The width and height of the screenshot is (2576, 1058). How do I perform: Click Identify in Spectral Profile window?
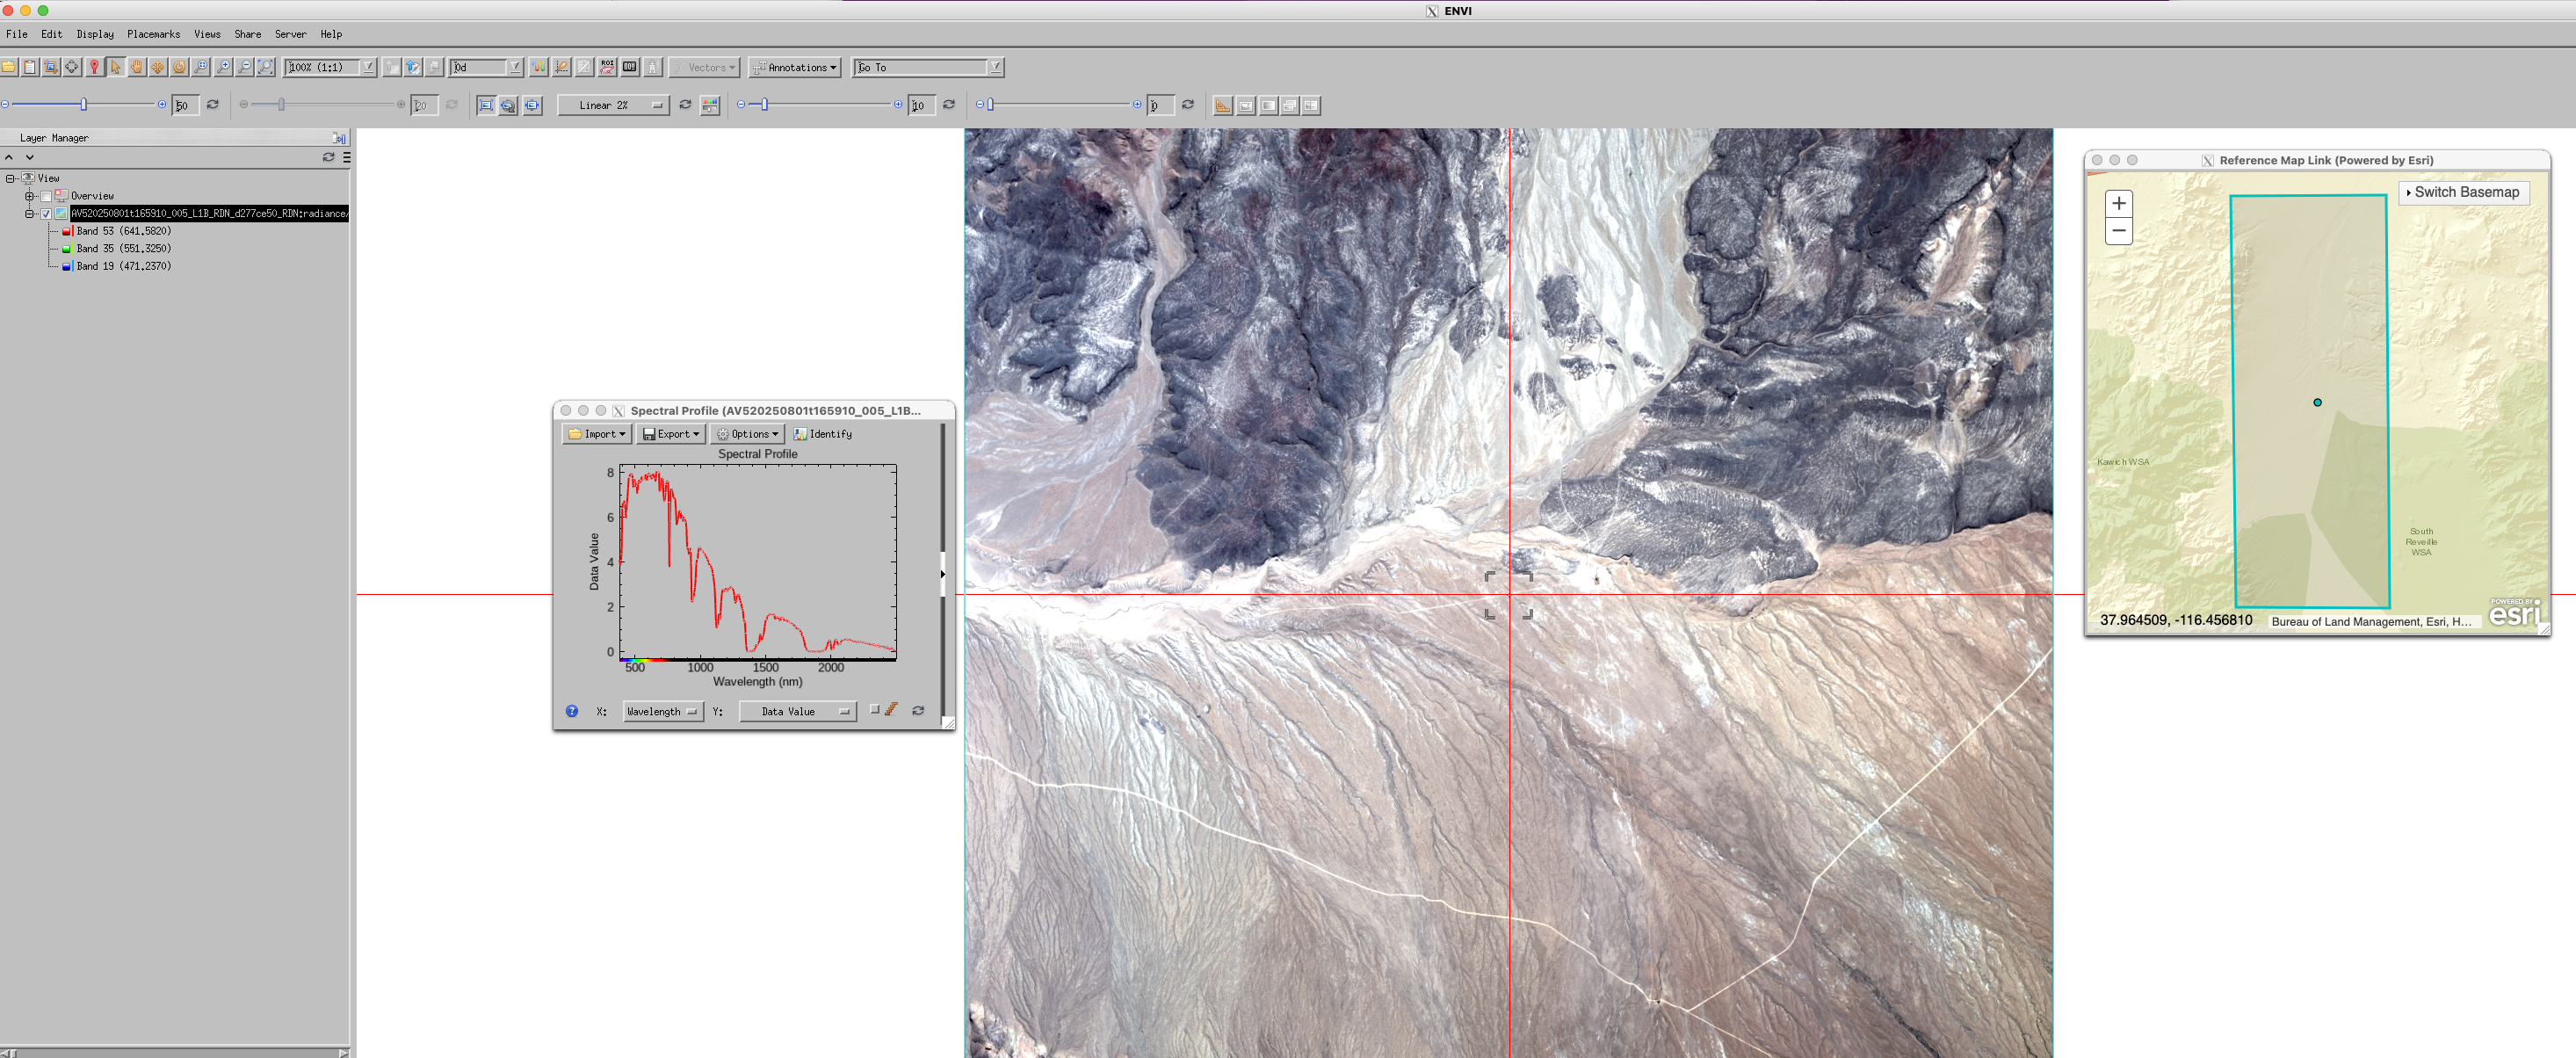click(x=823, y=434)
